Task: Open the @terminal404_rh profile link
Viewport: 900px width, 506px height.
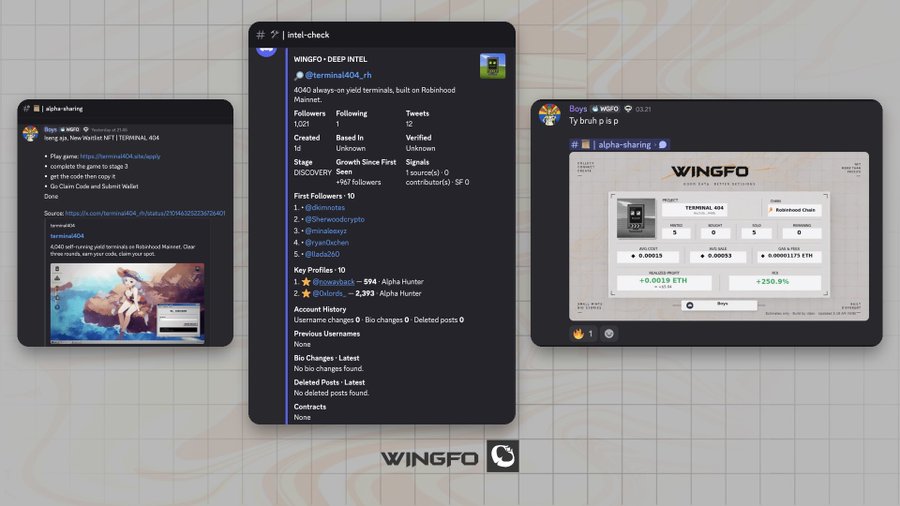Action: pyautogui.click(x=338, y=75)
